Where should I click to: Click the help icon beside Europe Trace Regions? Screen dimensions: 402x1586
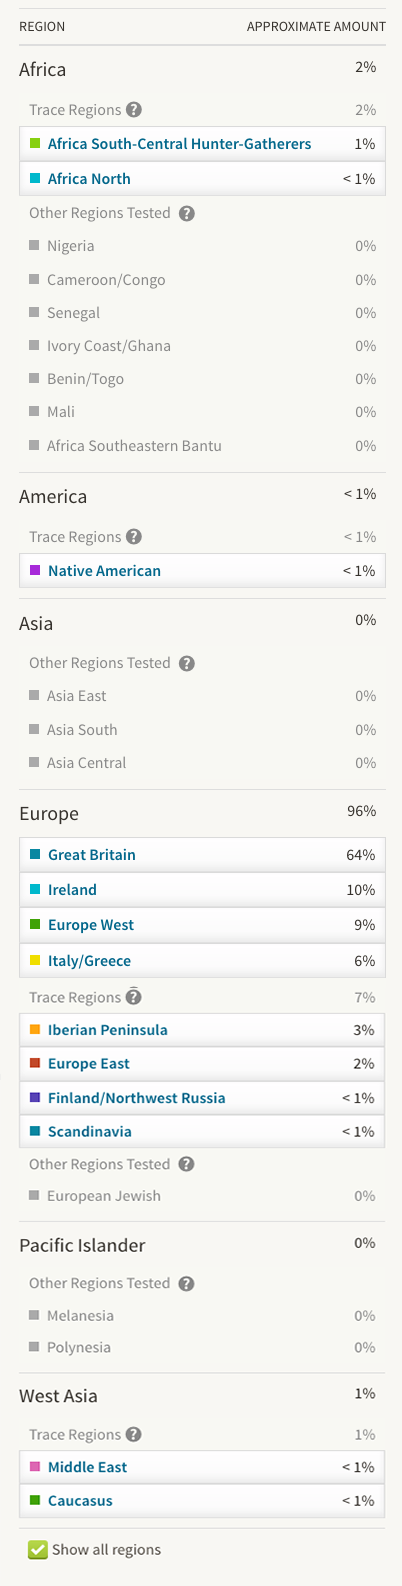(135, 997)
